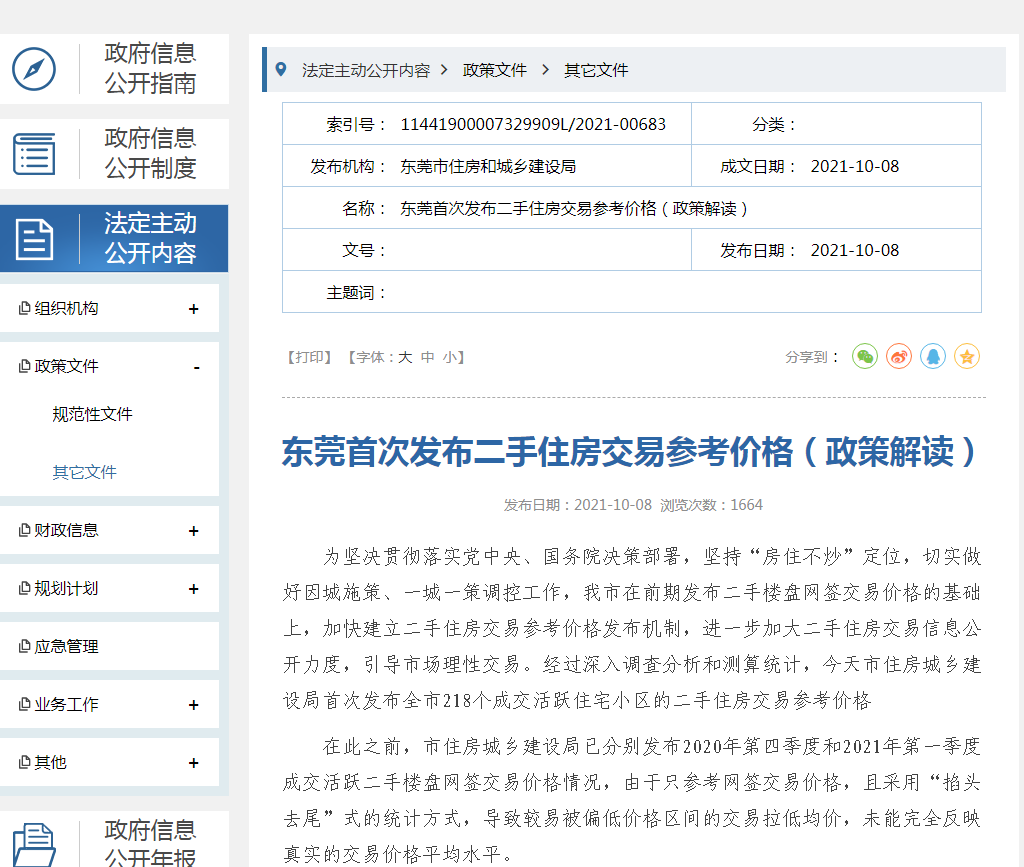The width and height of the screenshot is (1024, 867).
Task: Click the 主题词 field label
Action: [x=356, y=292]
